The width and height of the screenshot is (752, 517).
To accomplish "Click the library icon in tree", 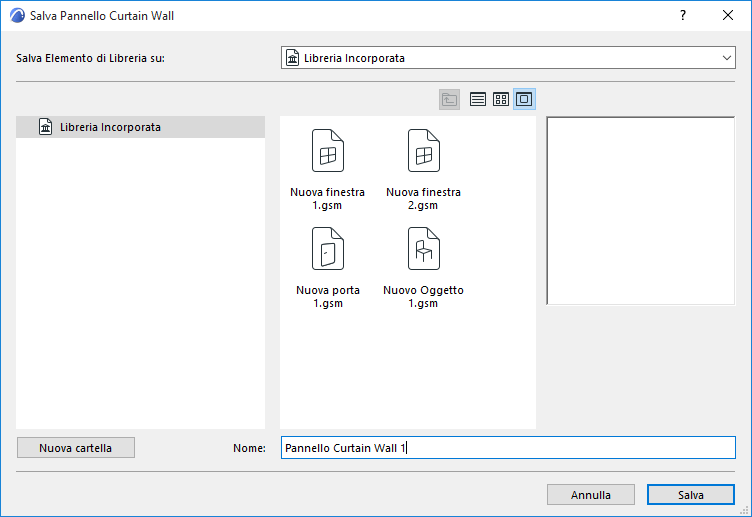I will (46, 127).
